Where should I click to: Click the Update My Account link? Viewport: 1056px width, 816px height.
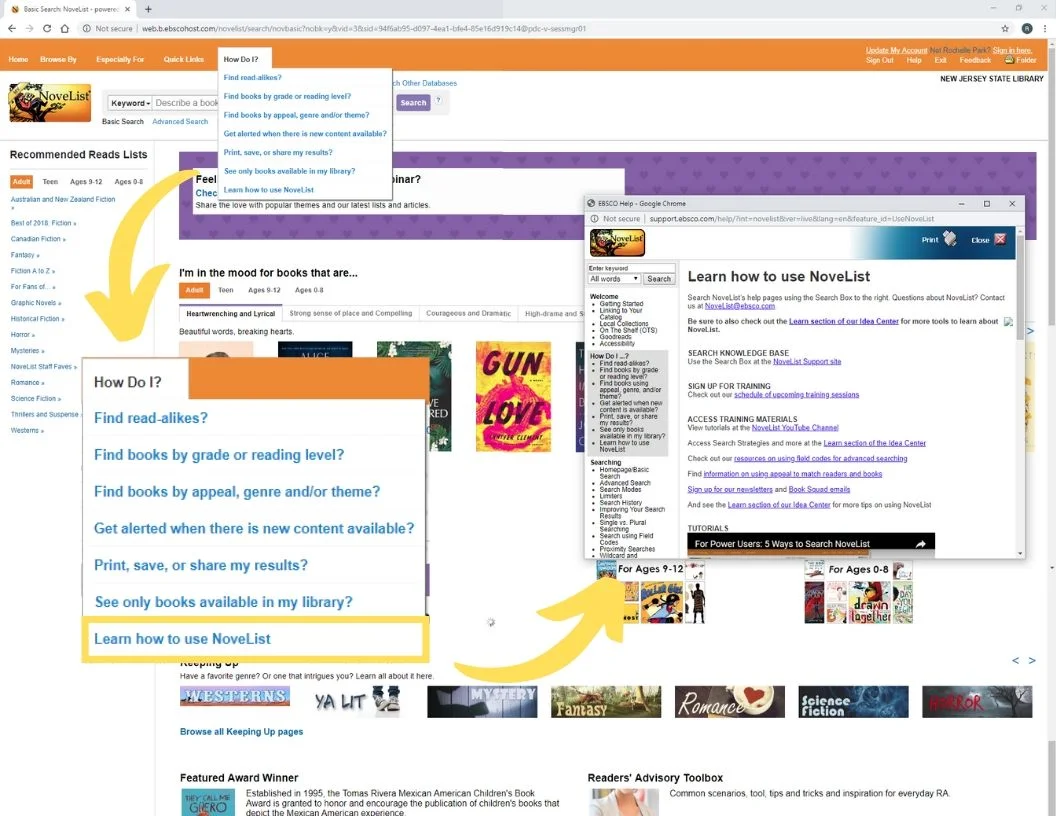[x=896, y=50]
